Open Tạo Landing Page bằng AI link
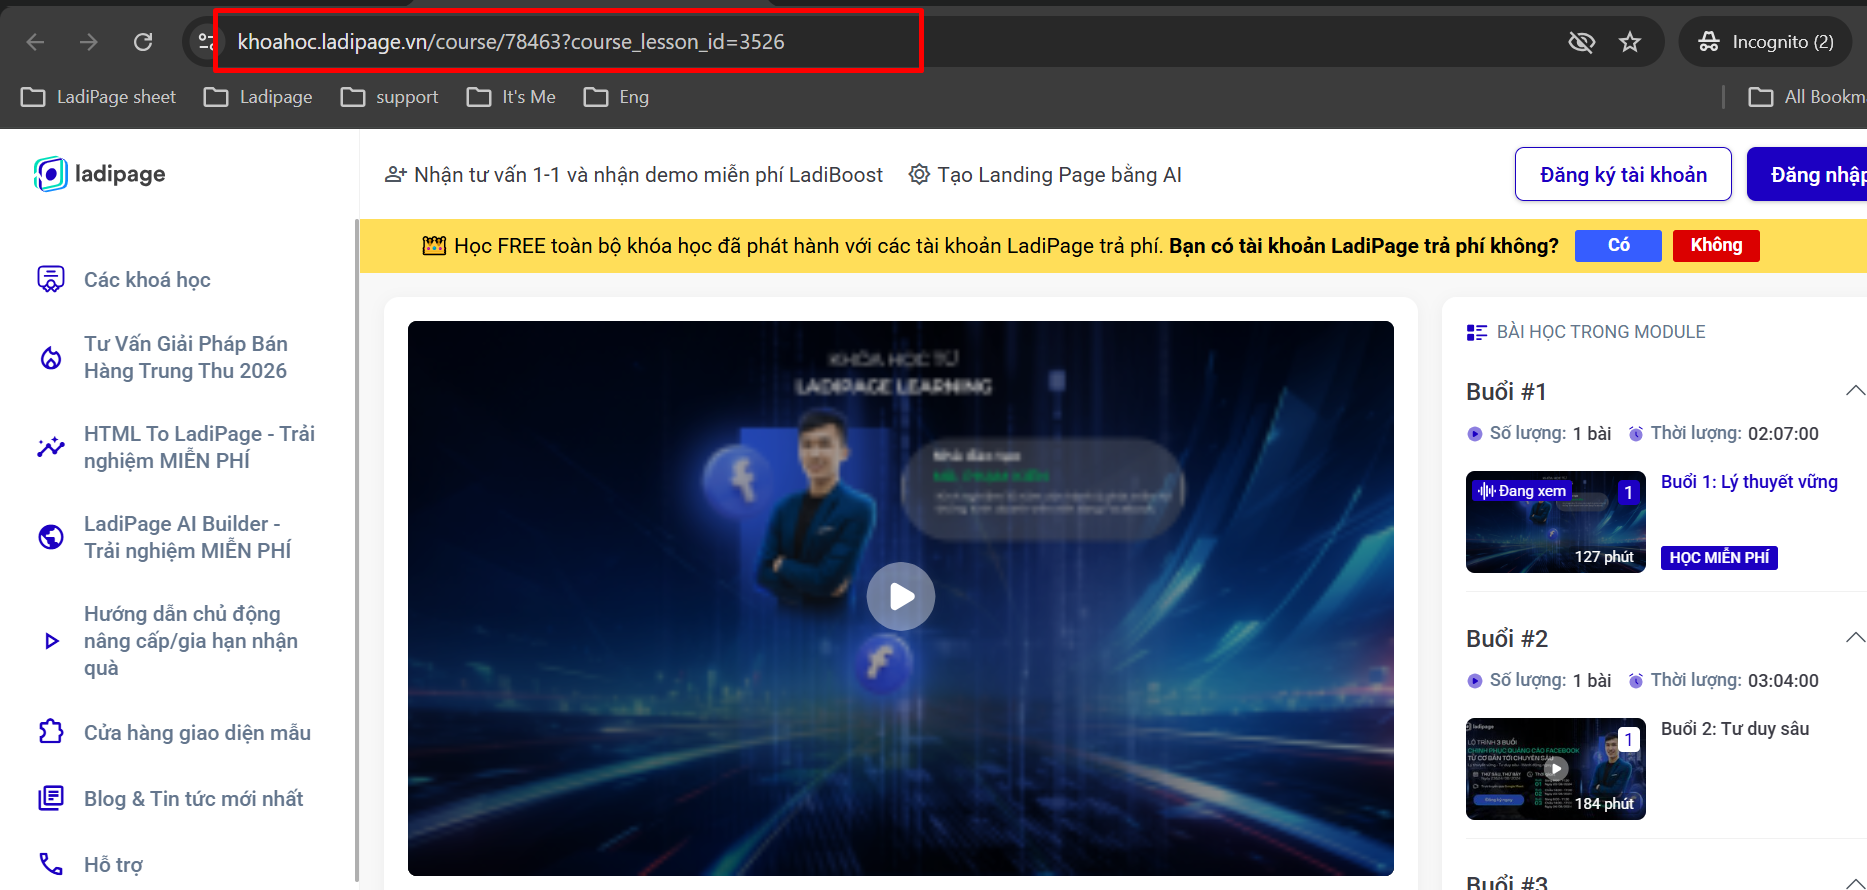This screenshot has height=890, width=1867. click(x=1045, y=175)
